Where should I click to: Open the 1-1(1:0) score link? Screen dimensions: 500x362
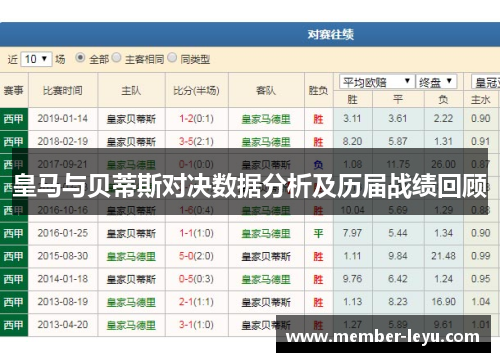[196, 233]
